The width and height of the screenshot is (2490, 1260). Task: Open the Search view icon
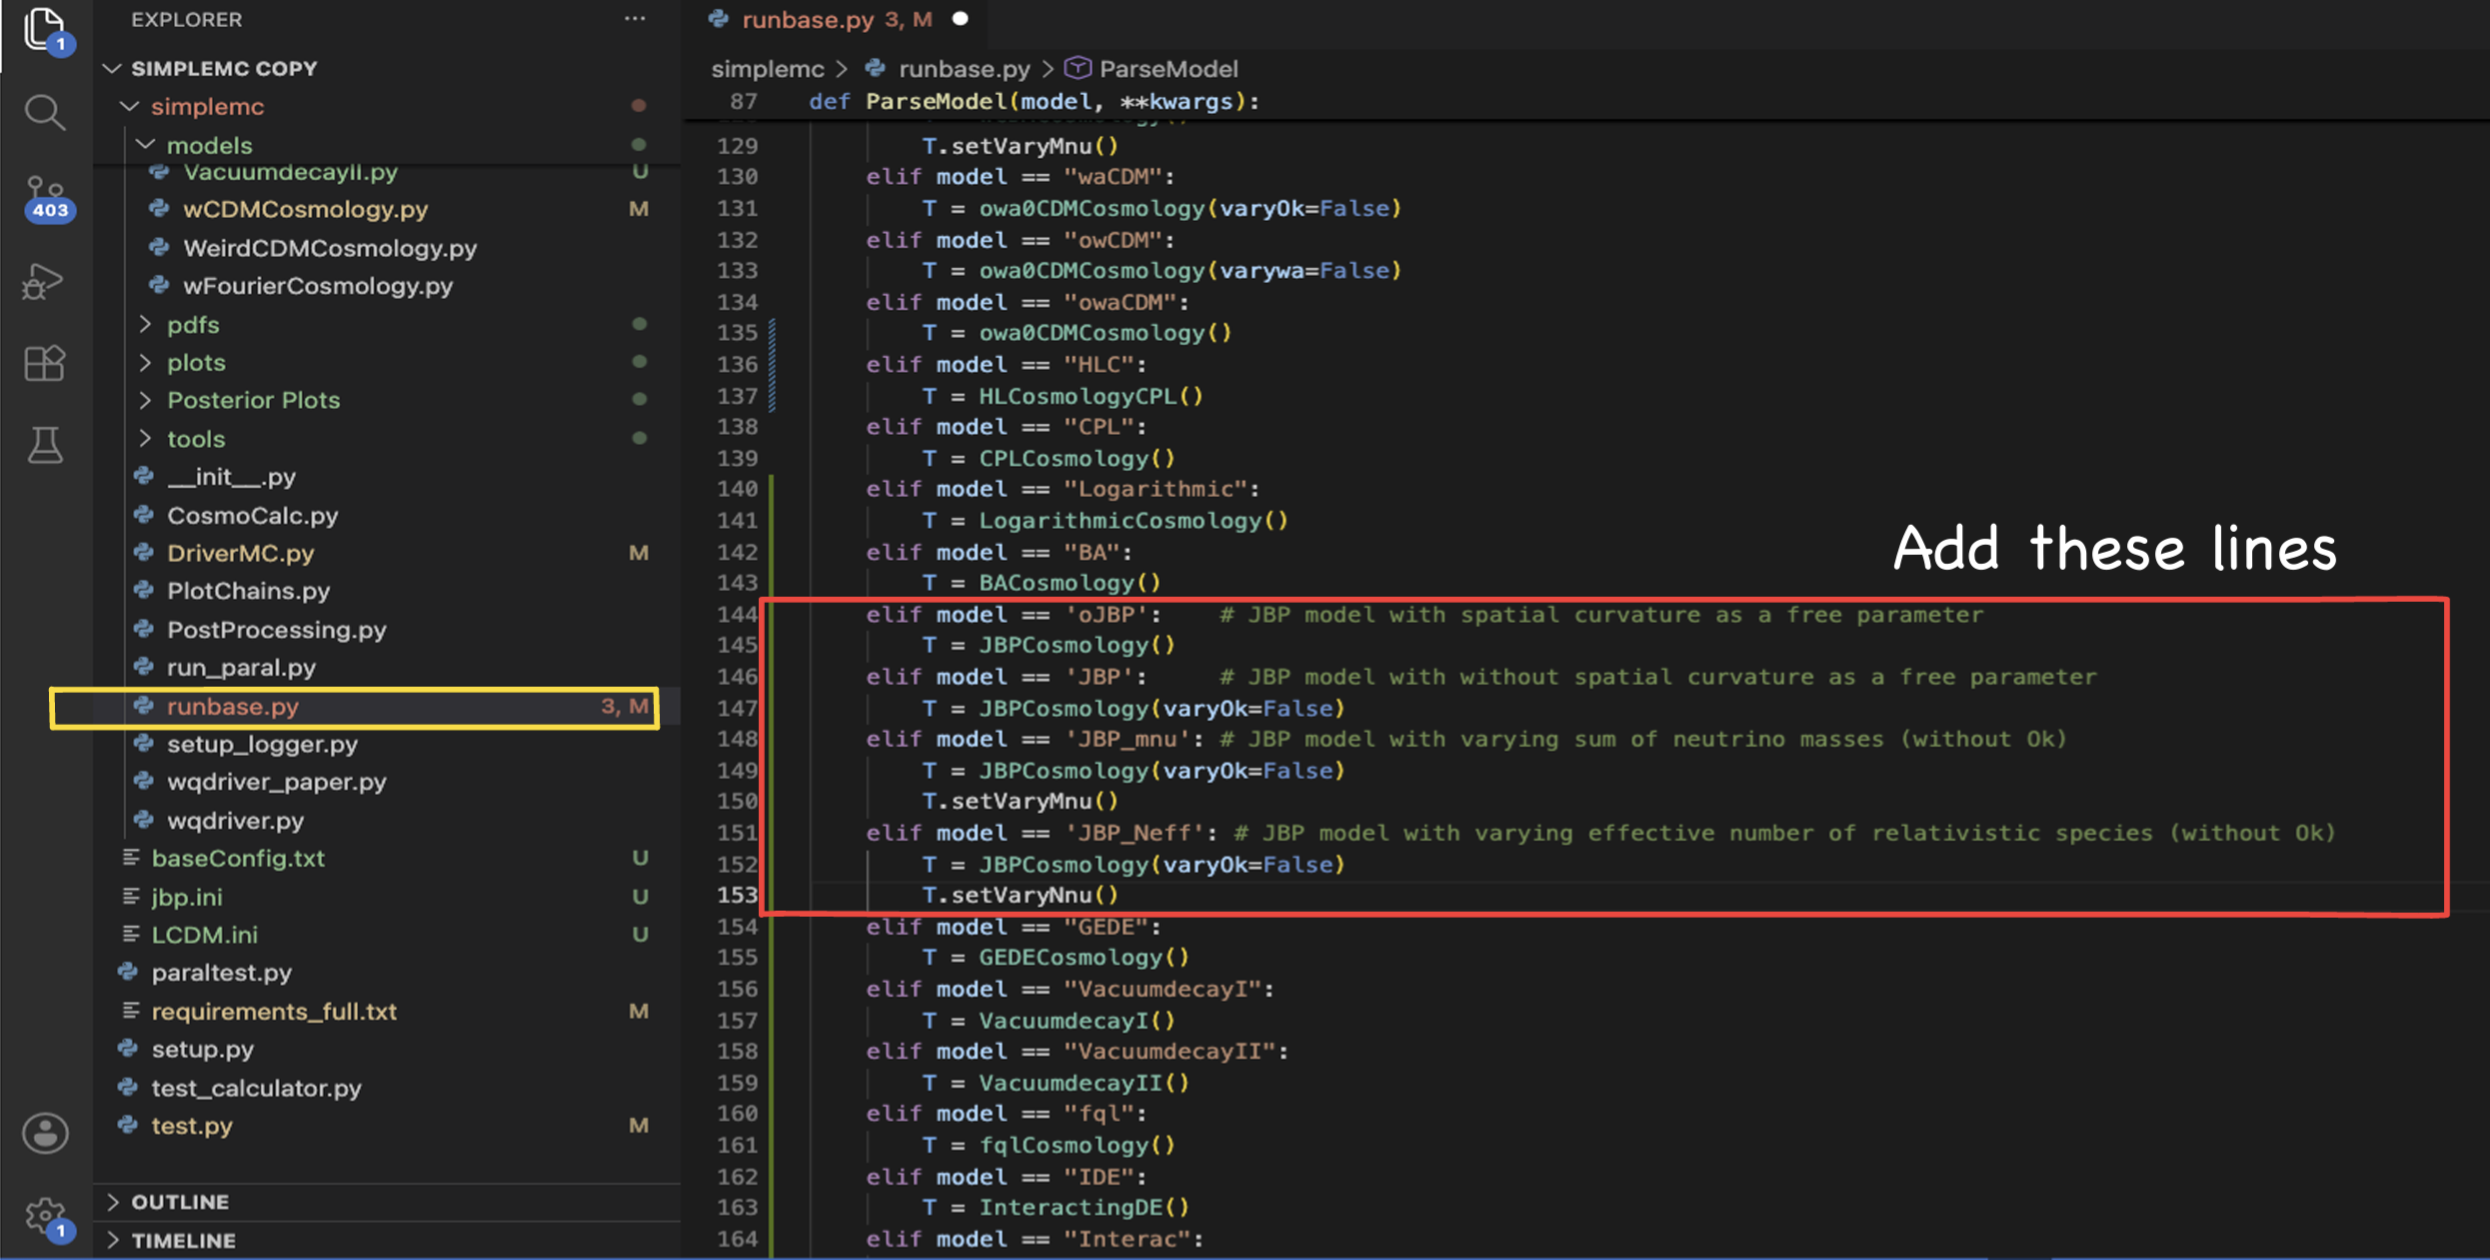tap(45, 113)
